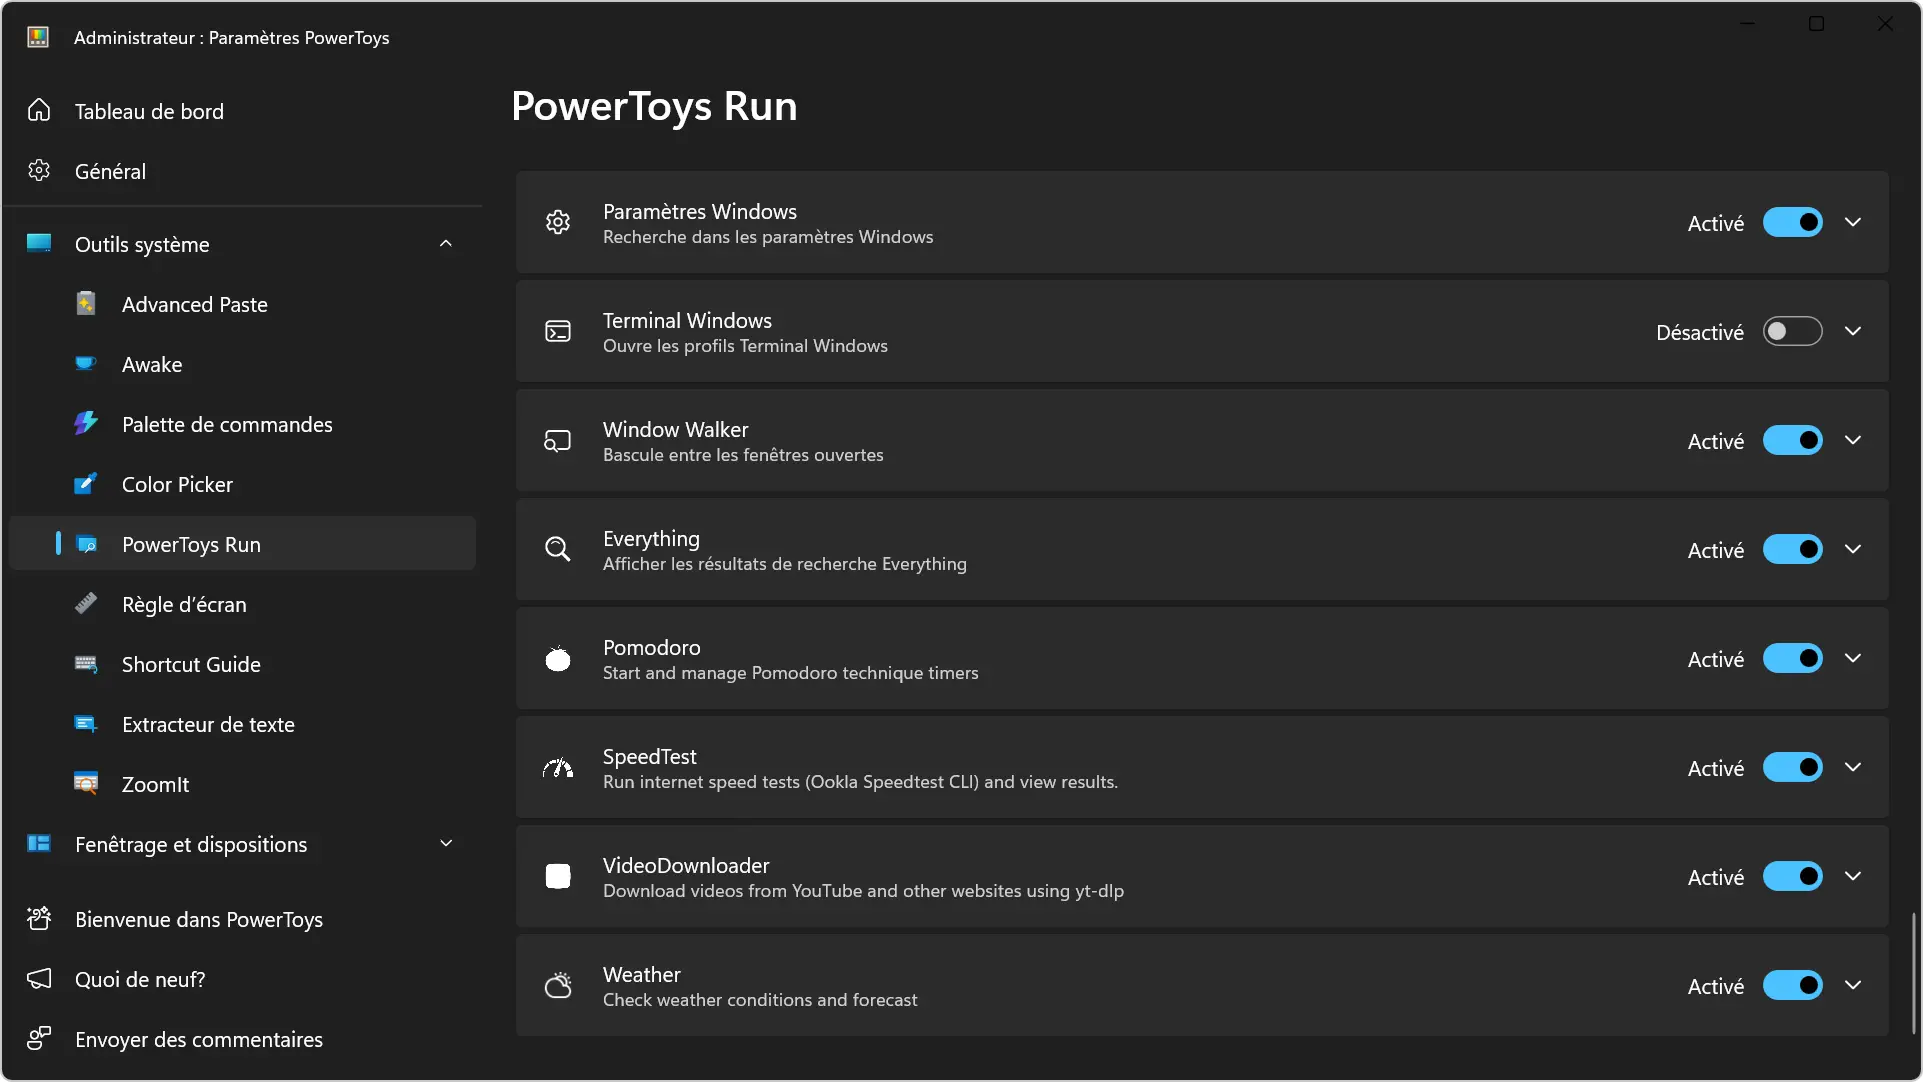Collapse the Outils système group chevron

click(x=446, y=243)
